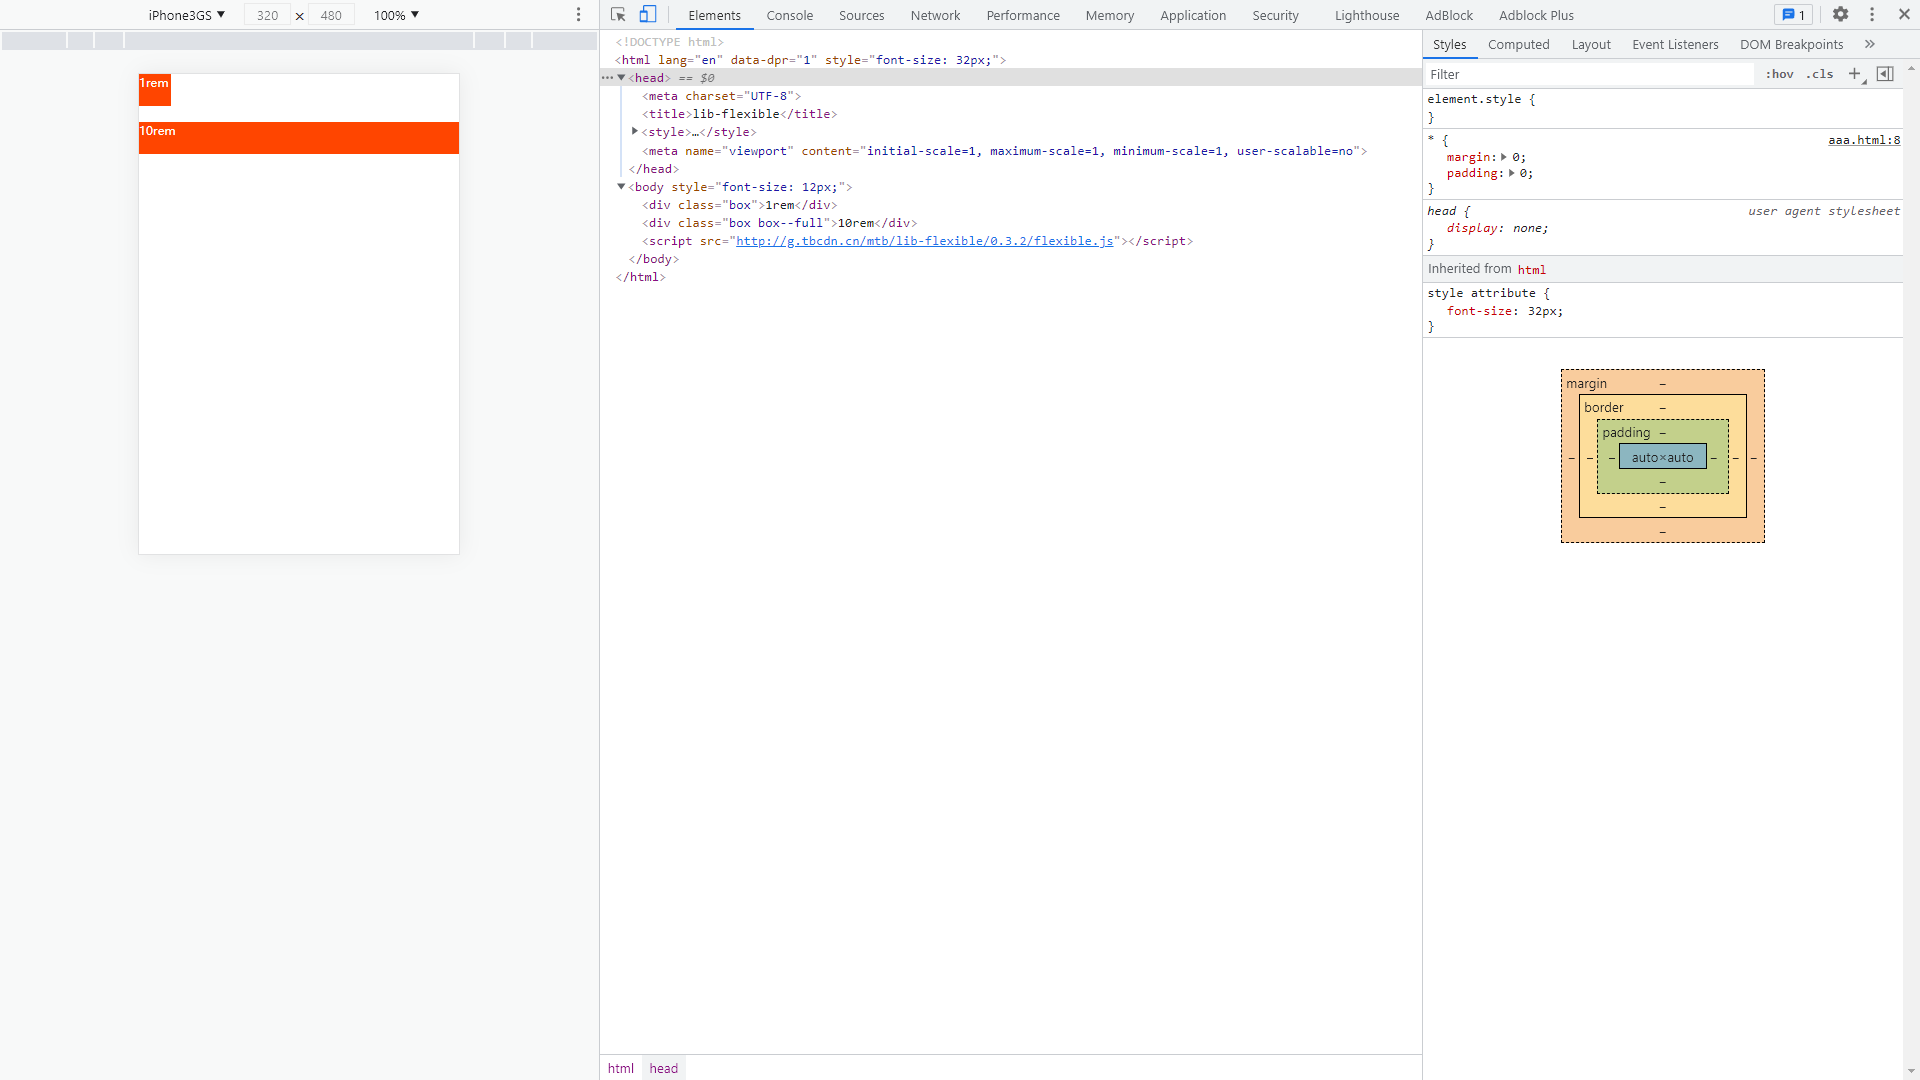Image resolution: width=1920 pixels, height=1080 pixels.
Task: Show more Styles pane tabs chevron
Action: pos(1869,45)
